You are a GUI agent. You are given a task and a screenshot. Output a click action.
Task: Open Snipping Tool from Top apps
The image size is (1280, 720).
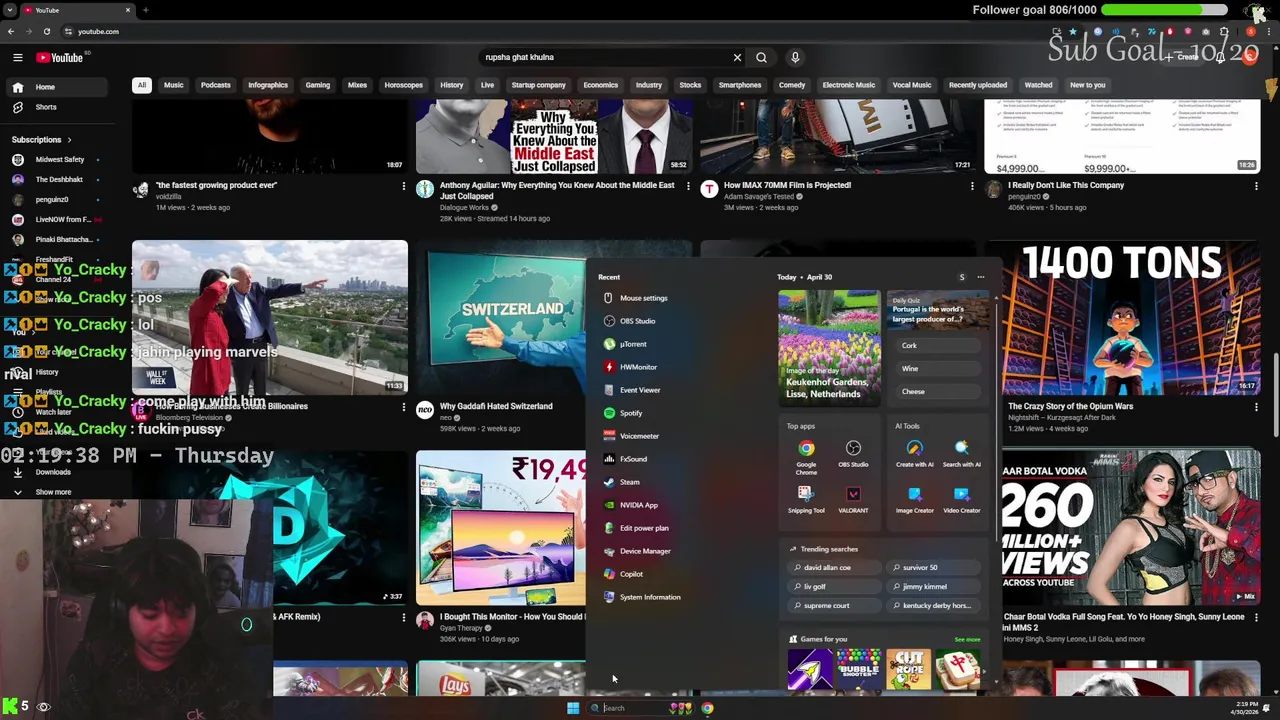806,499
